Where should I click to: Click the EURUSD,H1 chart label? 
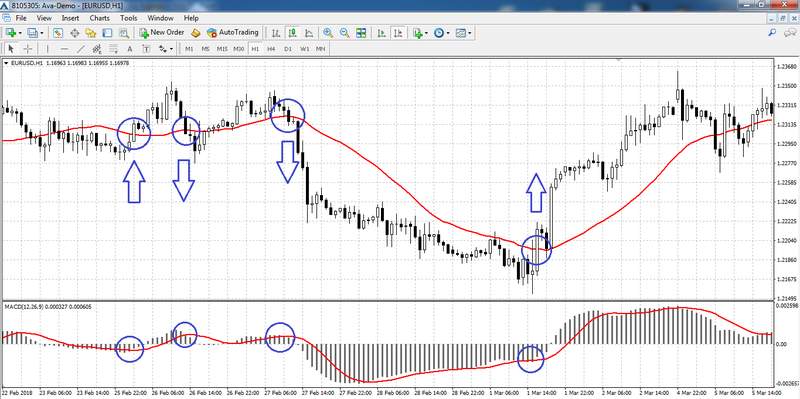point(26,63)
